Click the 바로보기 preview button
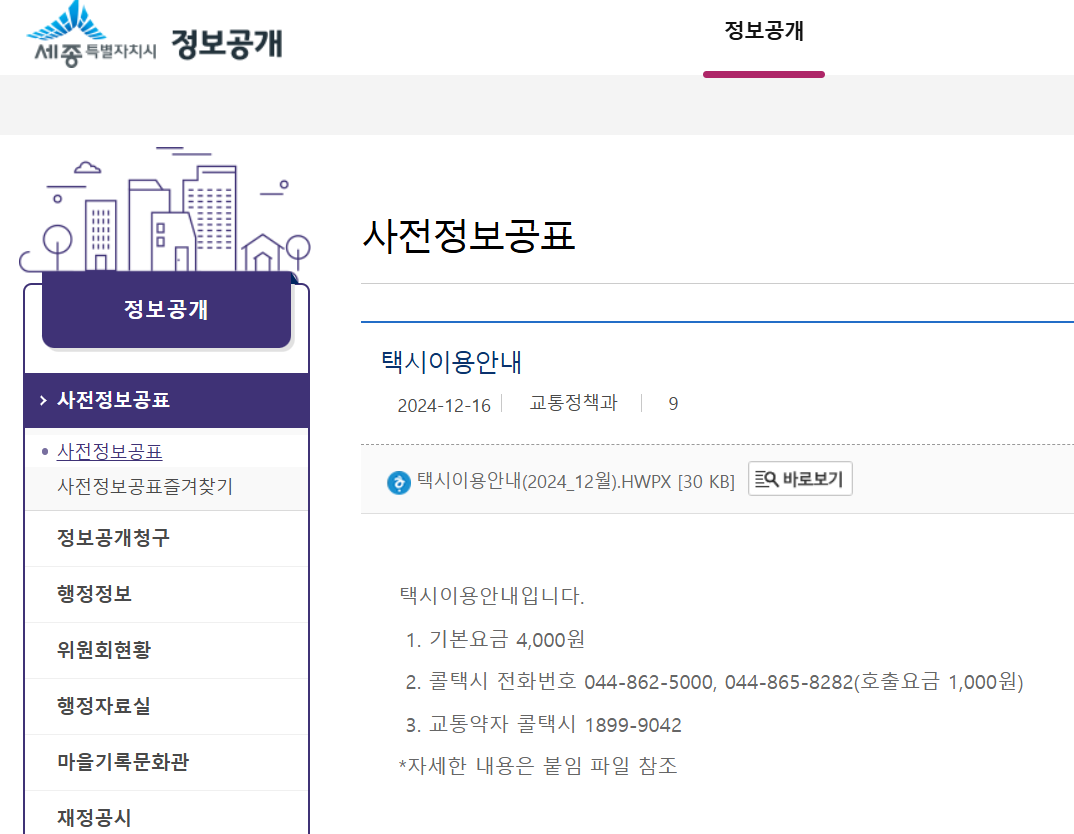 coord(800,479)
